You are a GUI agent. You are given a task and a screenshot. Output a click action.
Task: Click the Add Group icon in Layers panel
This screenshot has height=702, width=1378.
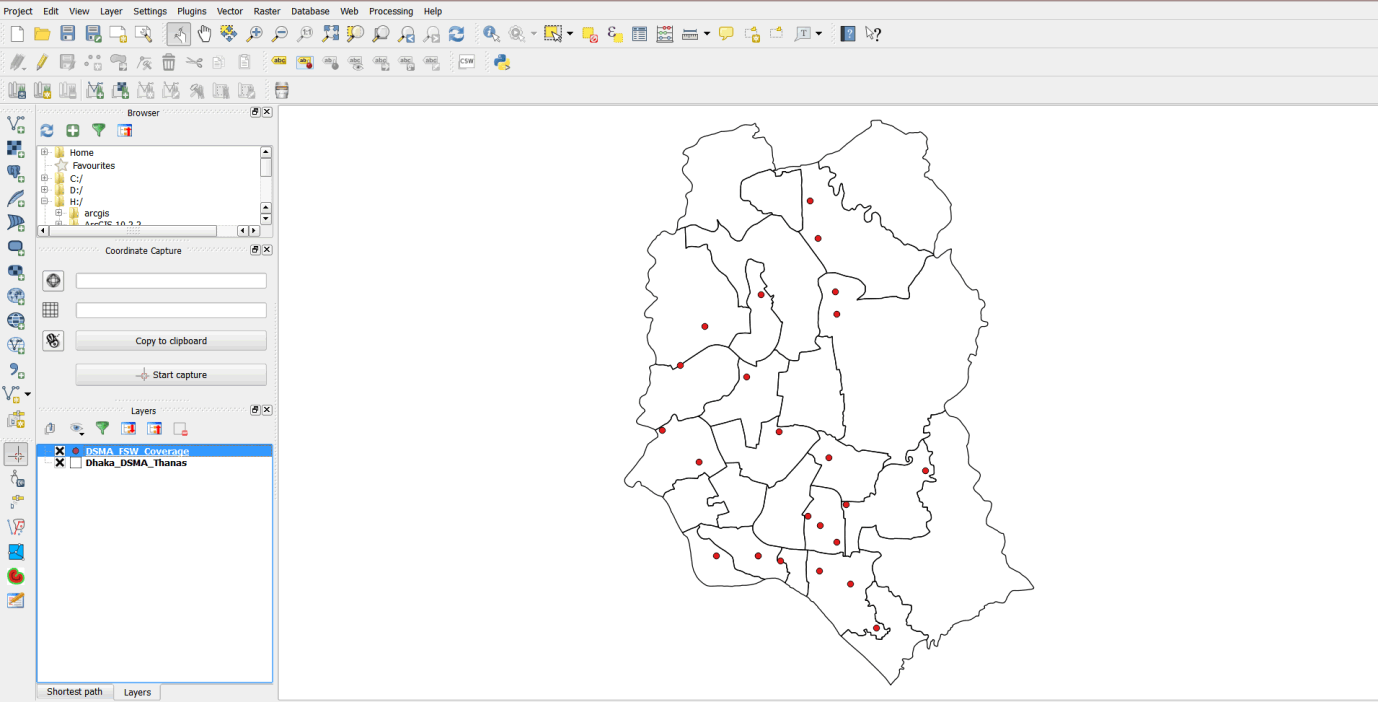50,429
